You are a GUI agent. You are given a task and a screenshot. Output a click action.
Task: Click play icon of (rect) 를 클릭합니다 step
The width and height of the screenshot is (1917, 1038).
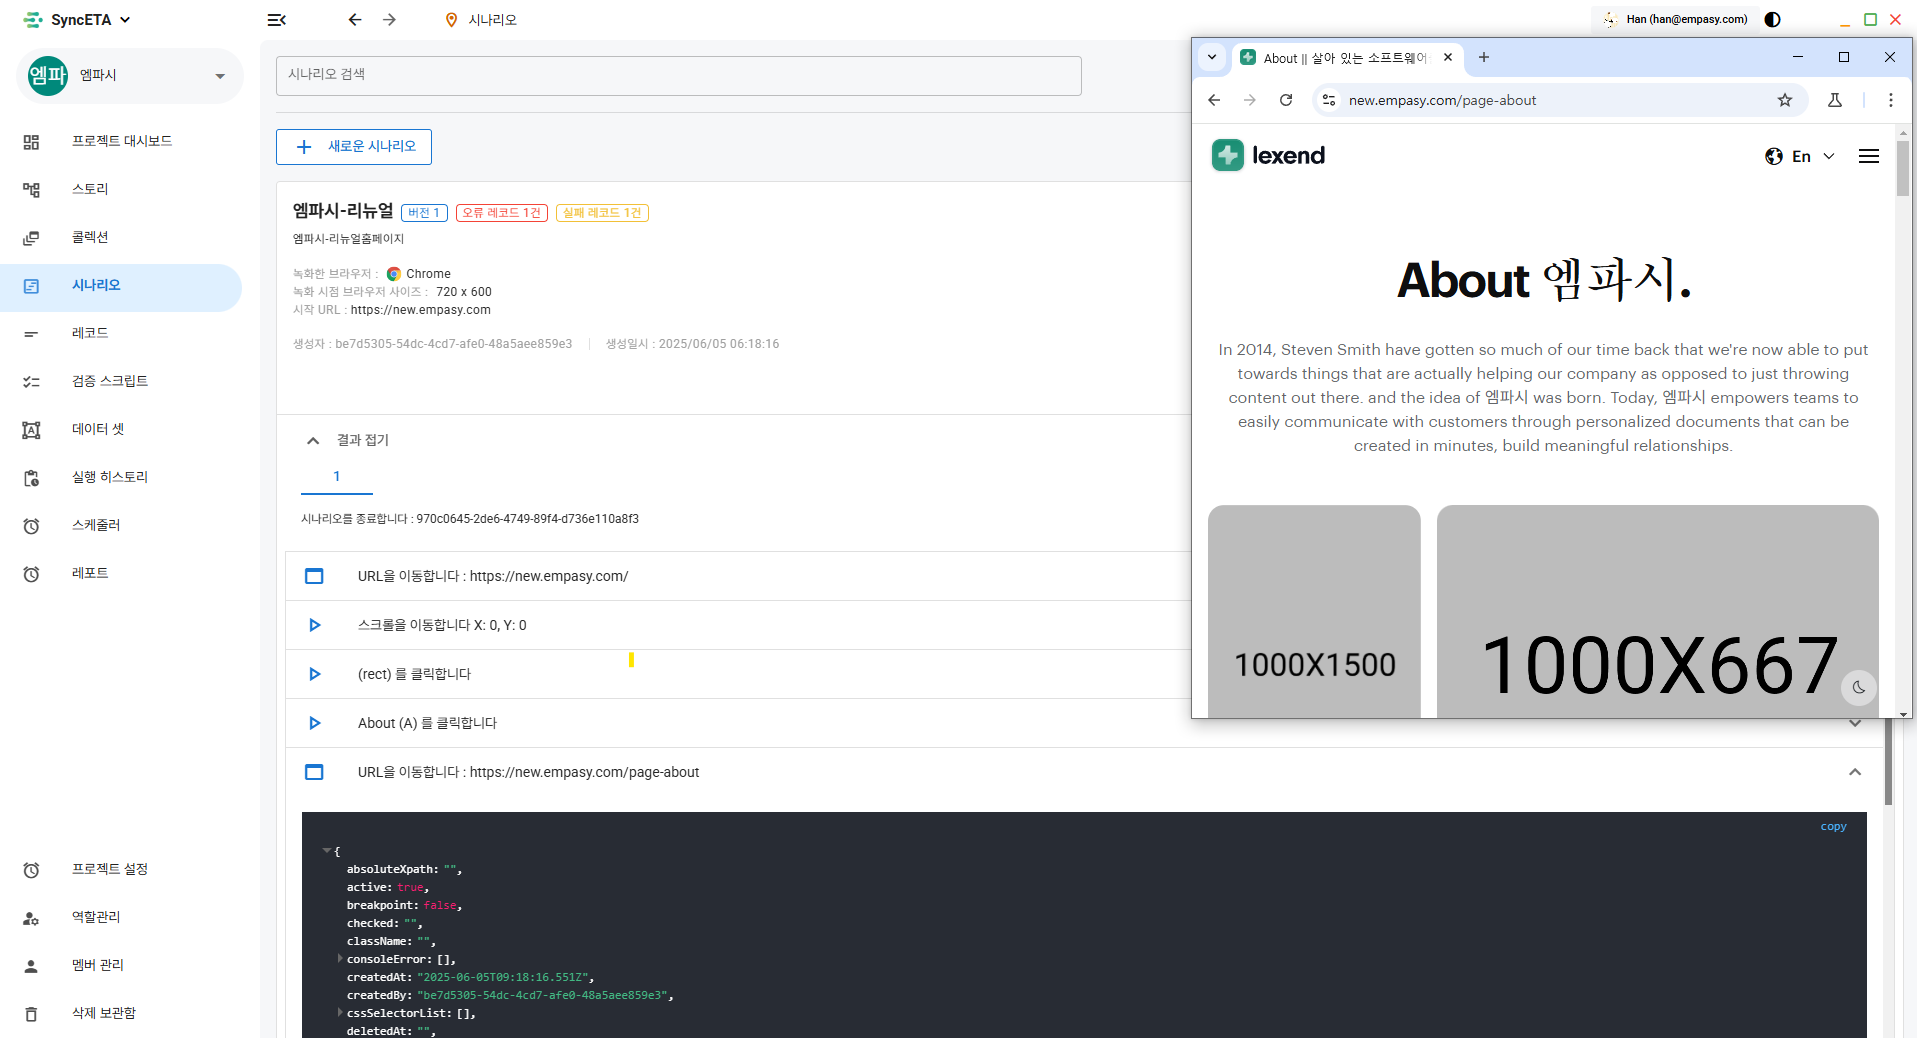[x=314, y=675]
